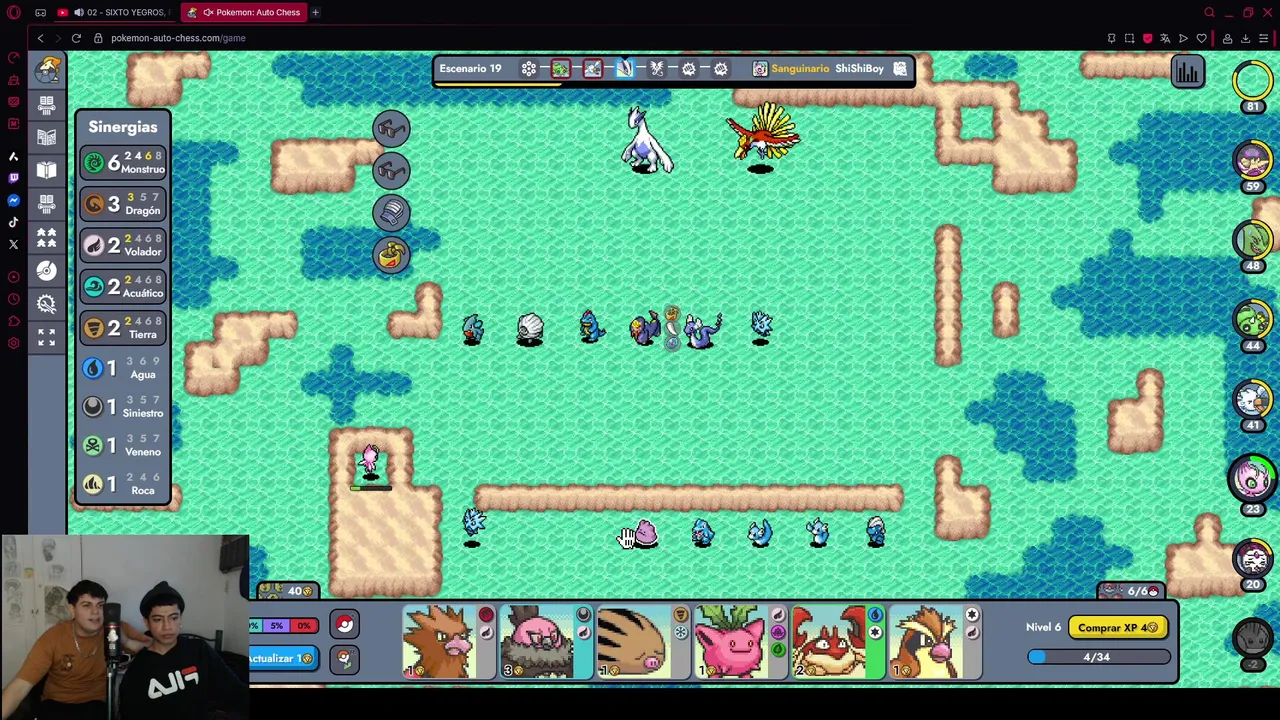Open the bar chart damage meter
The height and width of the screenshot is (720, 1280).
point(1187,72)
